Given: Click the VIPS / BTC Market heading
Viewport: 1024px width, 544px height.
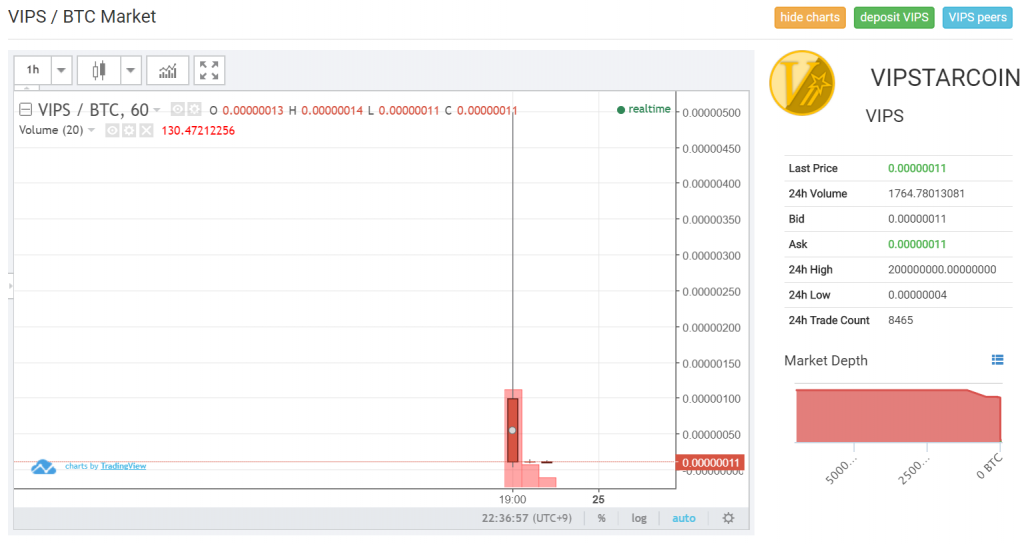Looking at the screenshot, I should click(x=82, y=16).
